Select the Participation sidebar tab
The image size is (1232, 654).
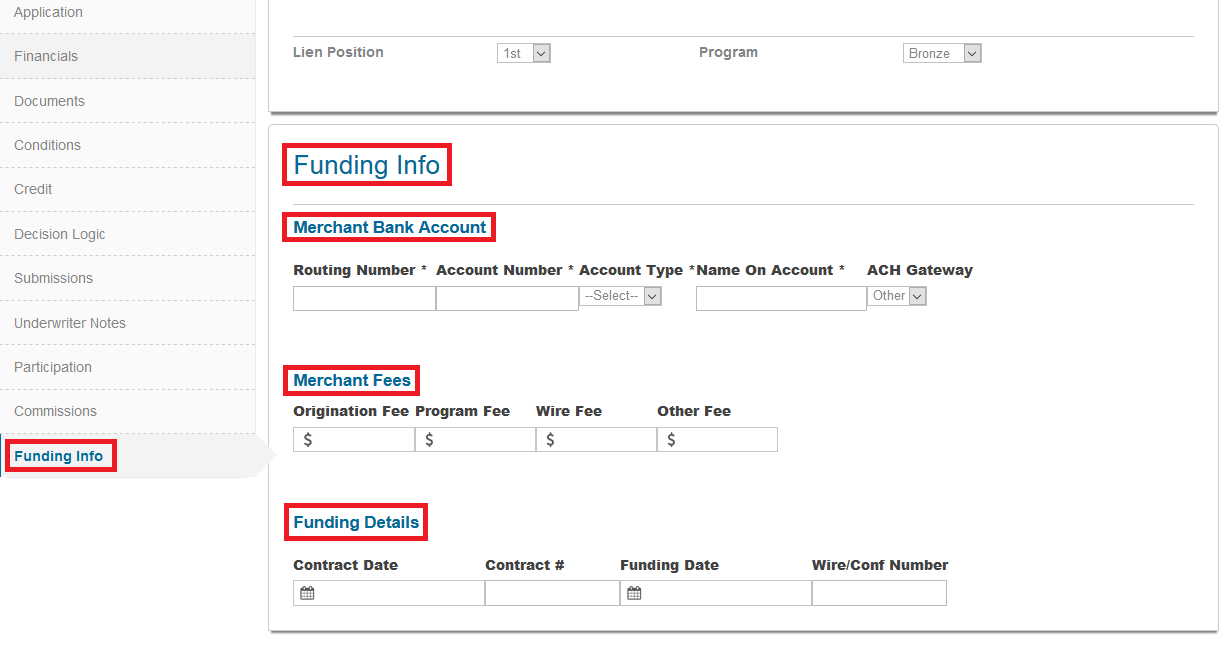click(x=128, y=367)
